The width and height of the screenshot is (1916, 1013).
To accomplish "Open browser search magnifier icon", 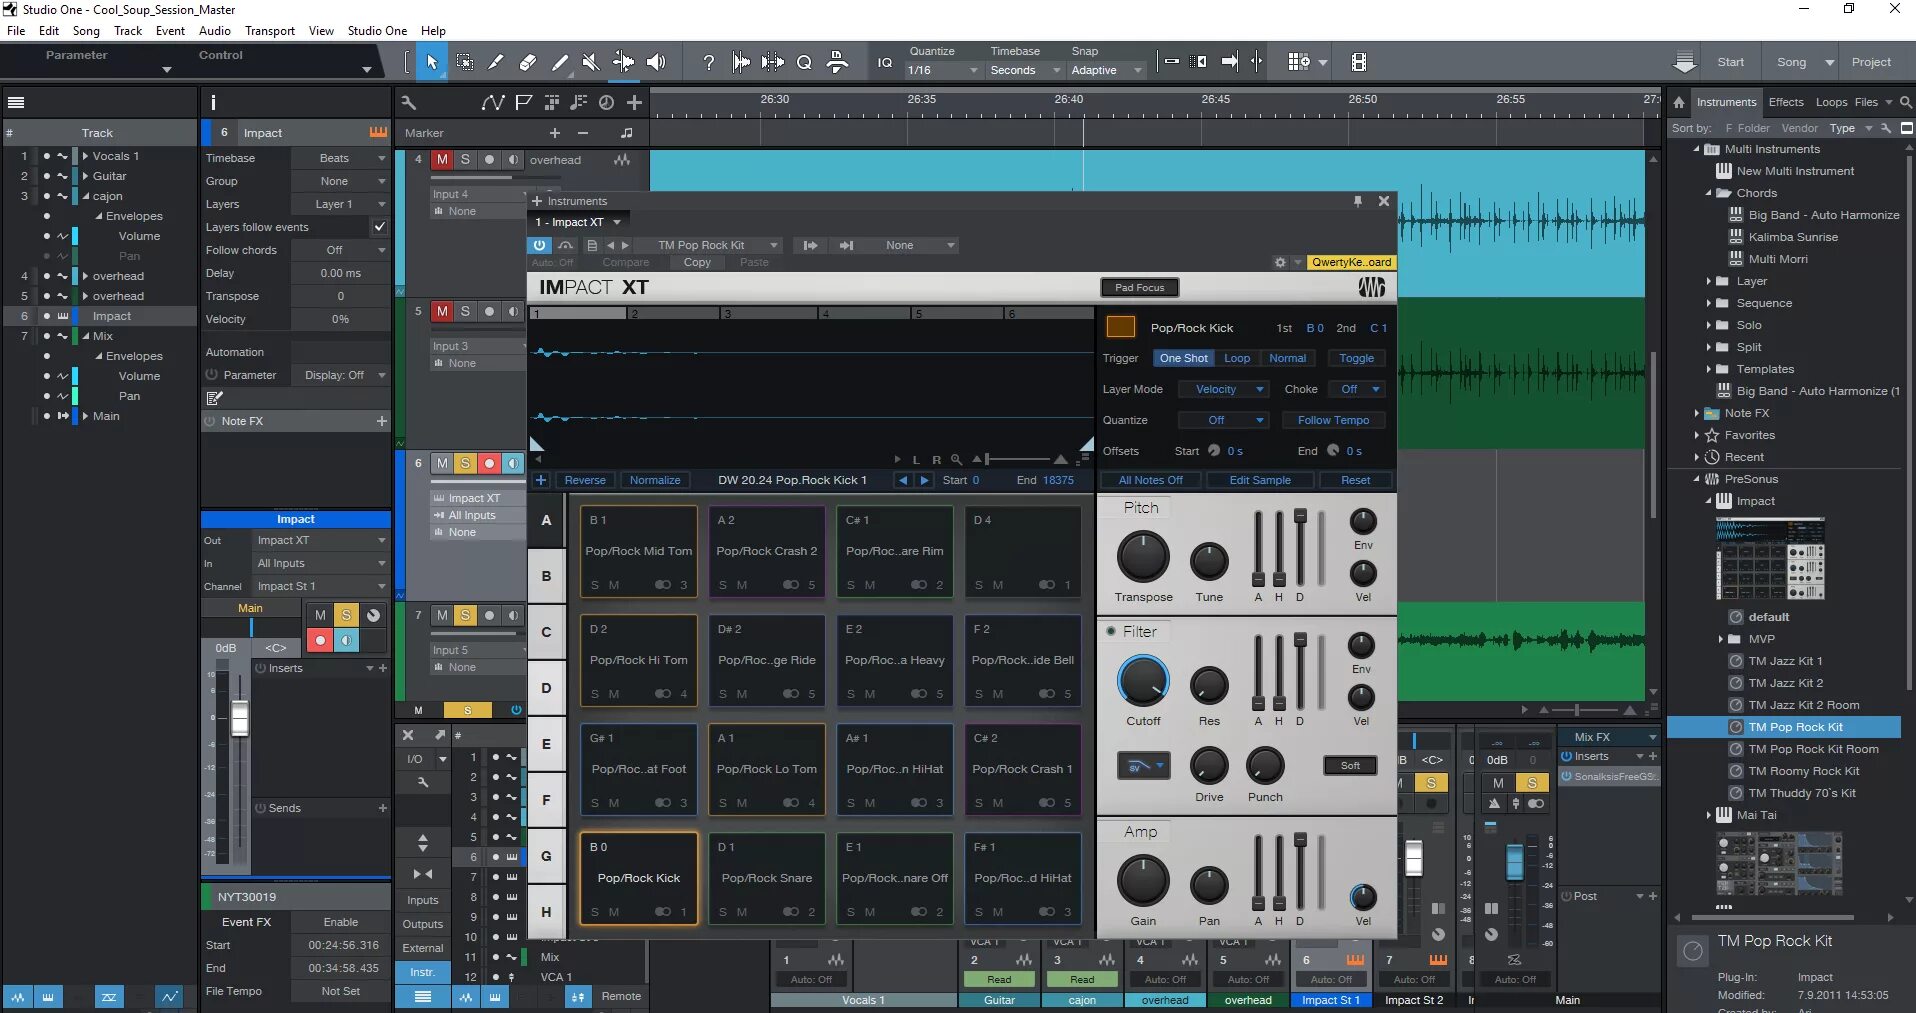I will pyautogui.click(x=1906, y=102).
